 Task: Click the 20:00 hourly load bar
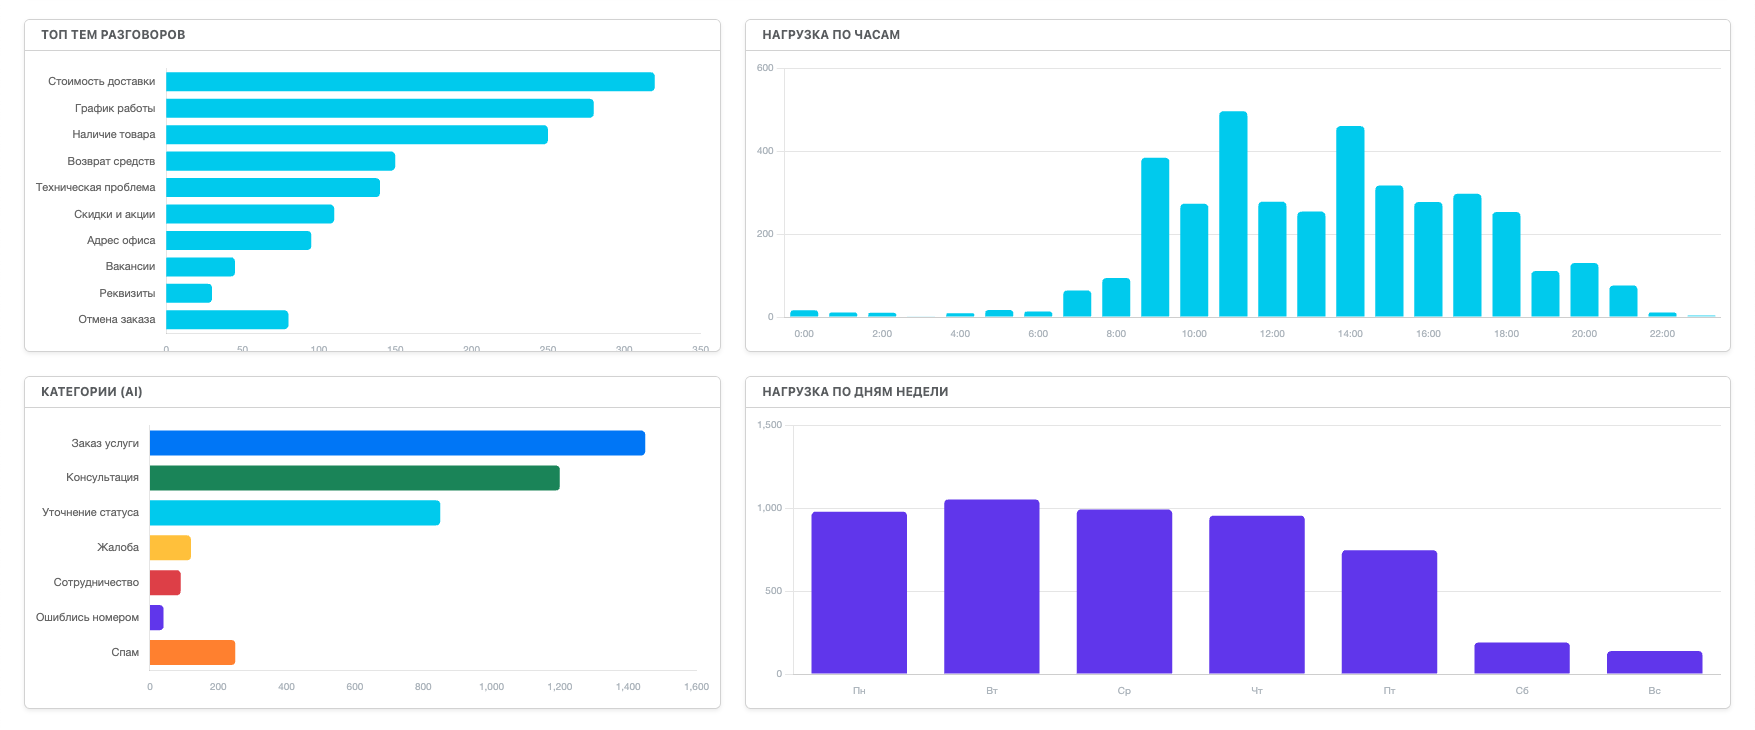pyautogui.click(x=1584, y=290)
